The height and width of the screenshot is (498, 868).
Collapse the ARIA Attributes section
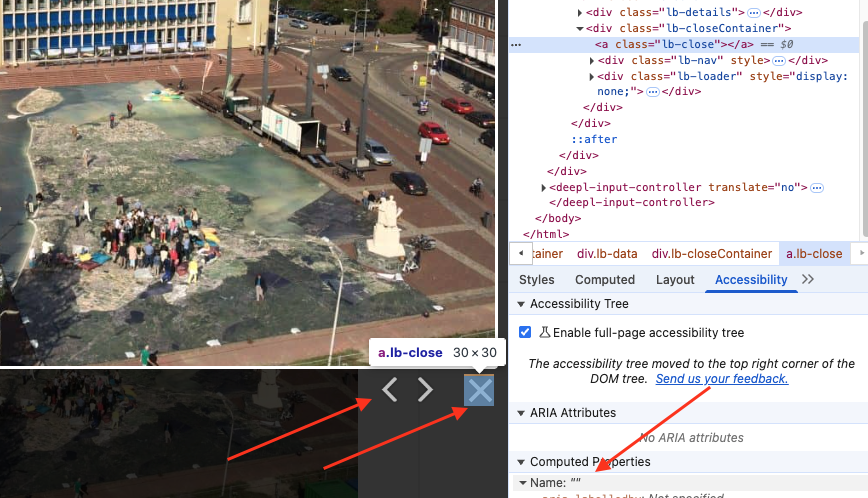[x=520, y=413]
